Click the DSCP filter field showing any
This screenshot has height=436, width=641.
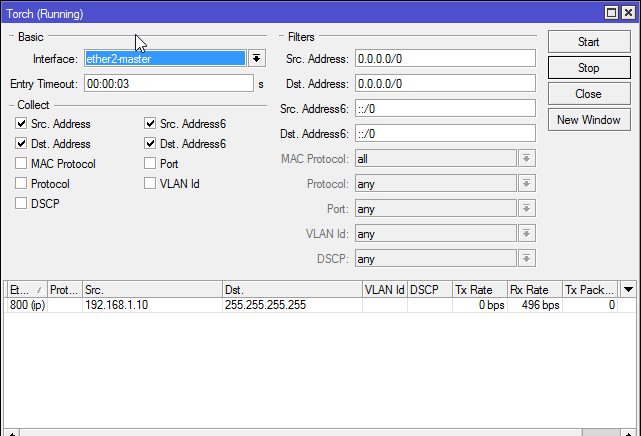[436, 258]
